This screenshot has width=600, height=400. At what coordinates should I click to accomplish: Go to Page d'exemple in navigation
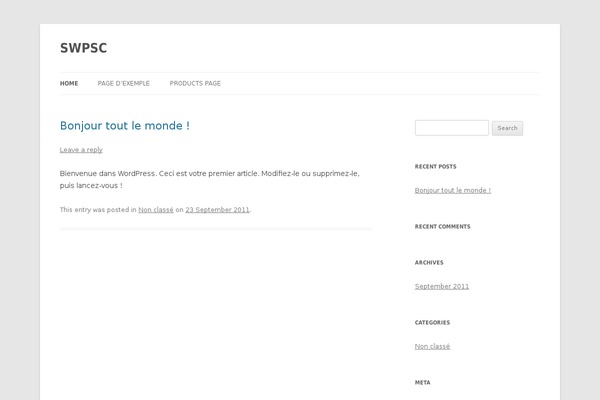coord(124,83)
